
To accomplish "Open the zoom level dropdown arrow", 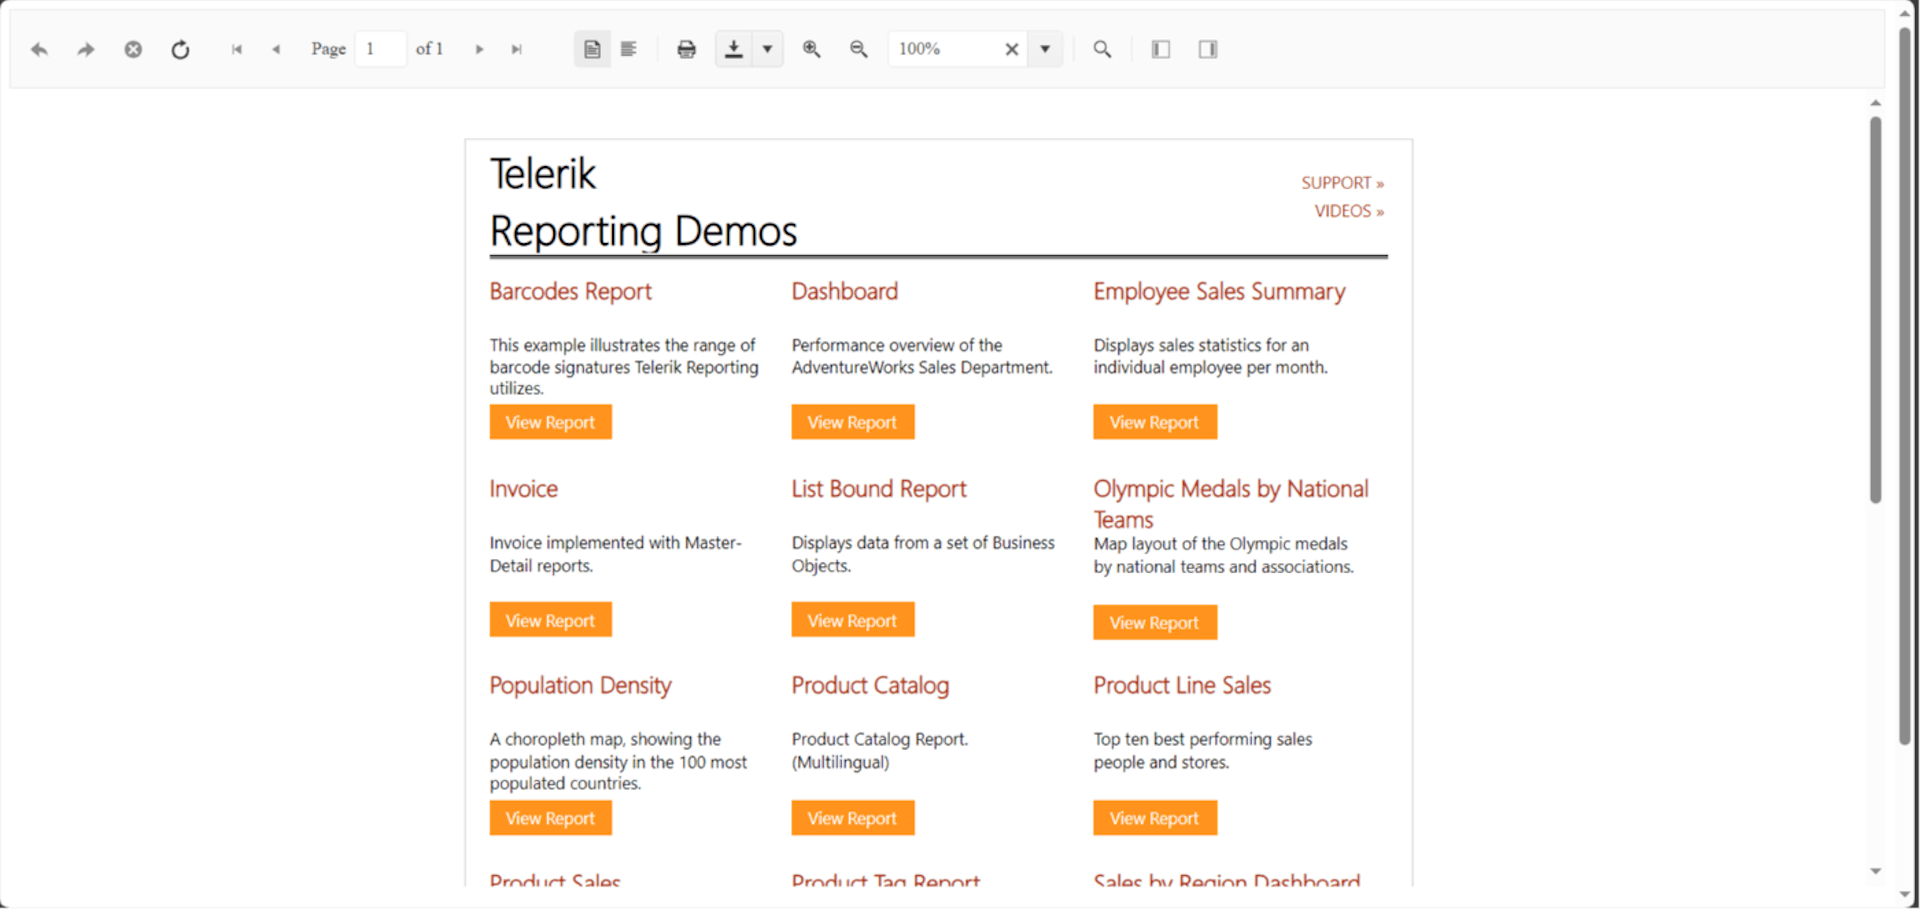I will coord(1045,49).
